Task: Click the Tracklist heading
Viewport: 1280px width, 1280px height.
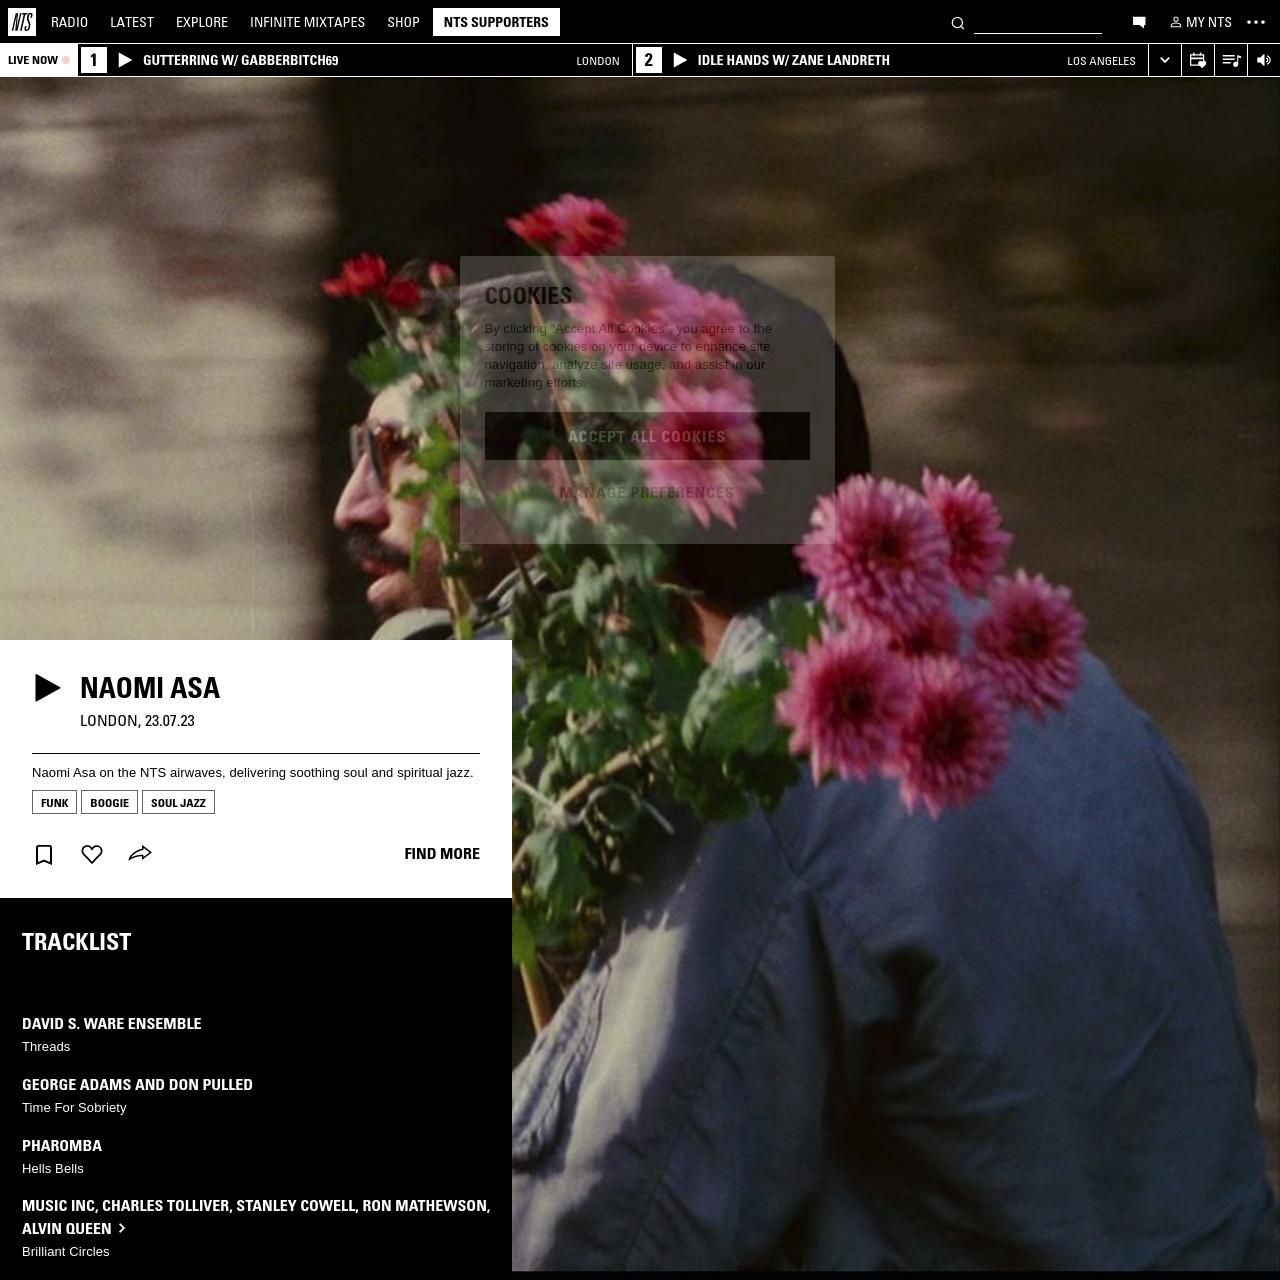Action: pos(77,942)
